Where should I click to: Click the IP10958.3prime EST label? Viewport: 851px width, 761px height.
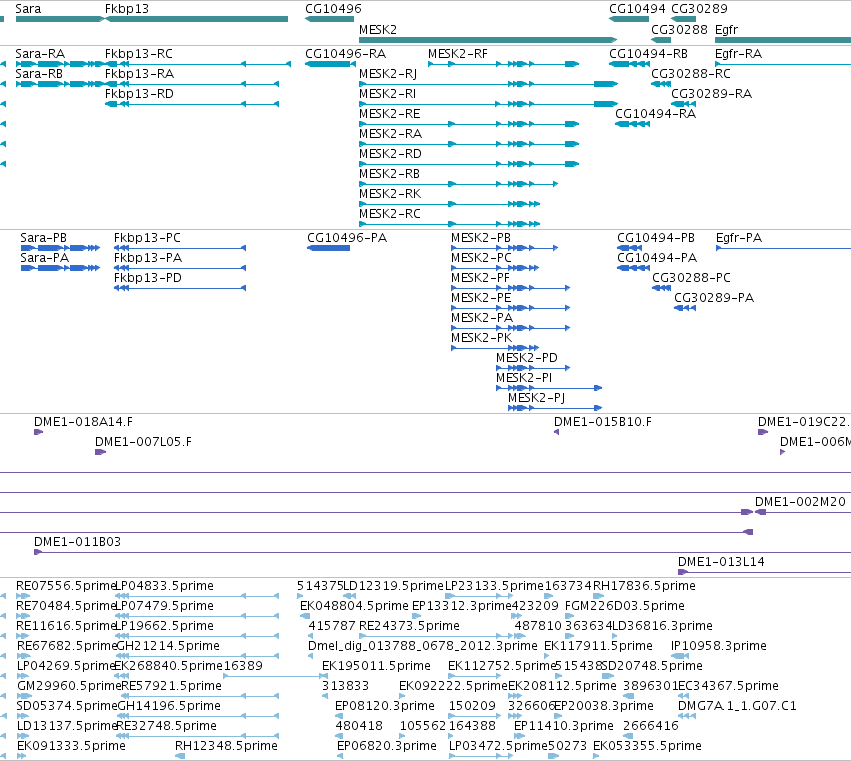719,646
